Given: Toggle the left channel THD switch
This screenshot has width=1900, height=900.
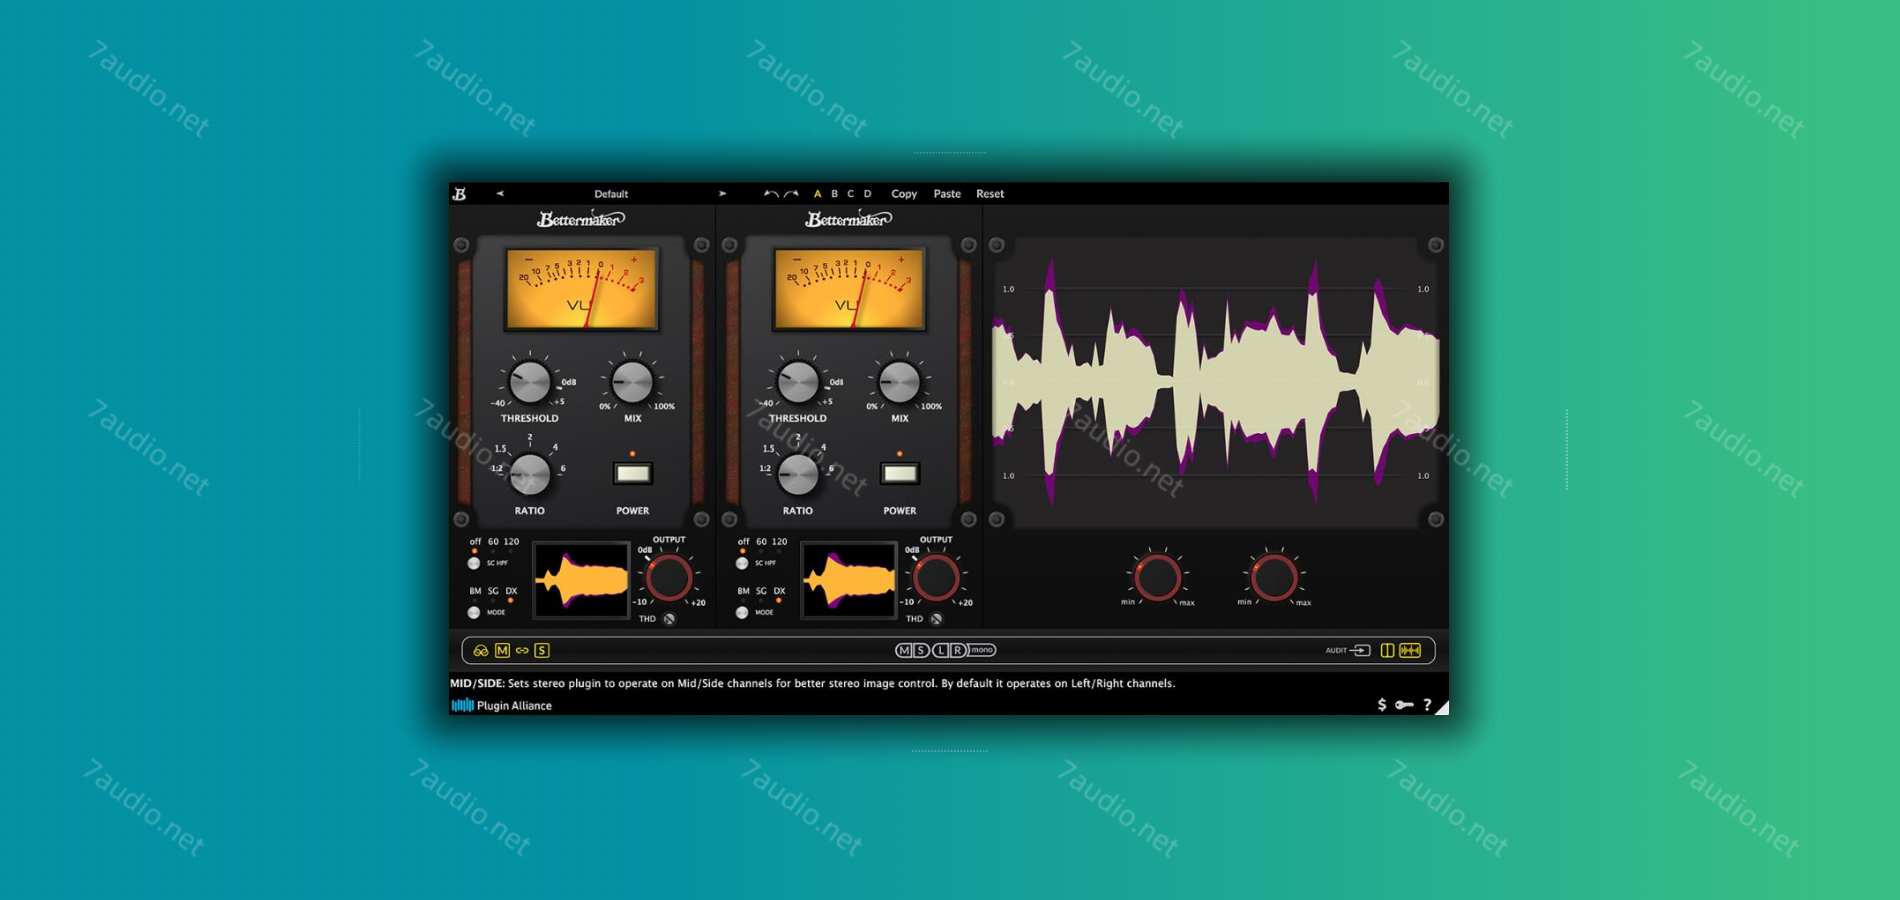Looking at the screenshot, I should [x=669, y=619].
